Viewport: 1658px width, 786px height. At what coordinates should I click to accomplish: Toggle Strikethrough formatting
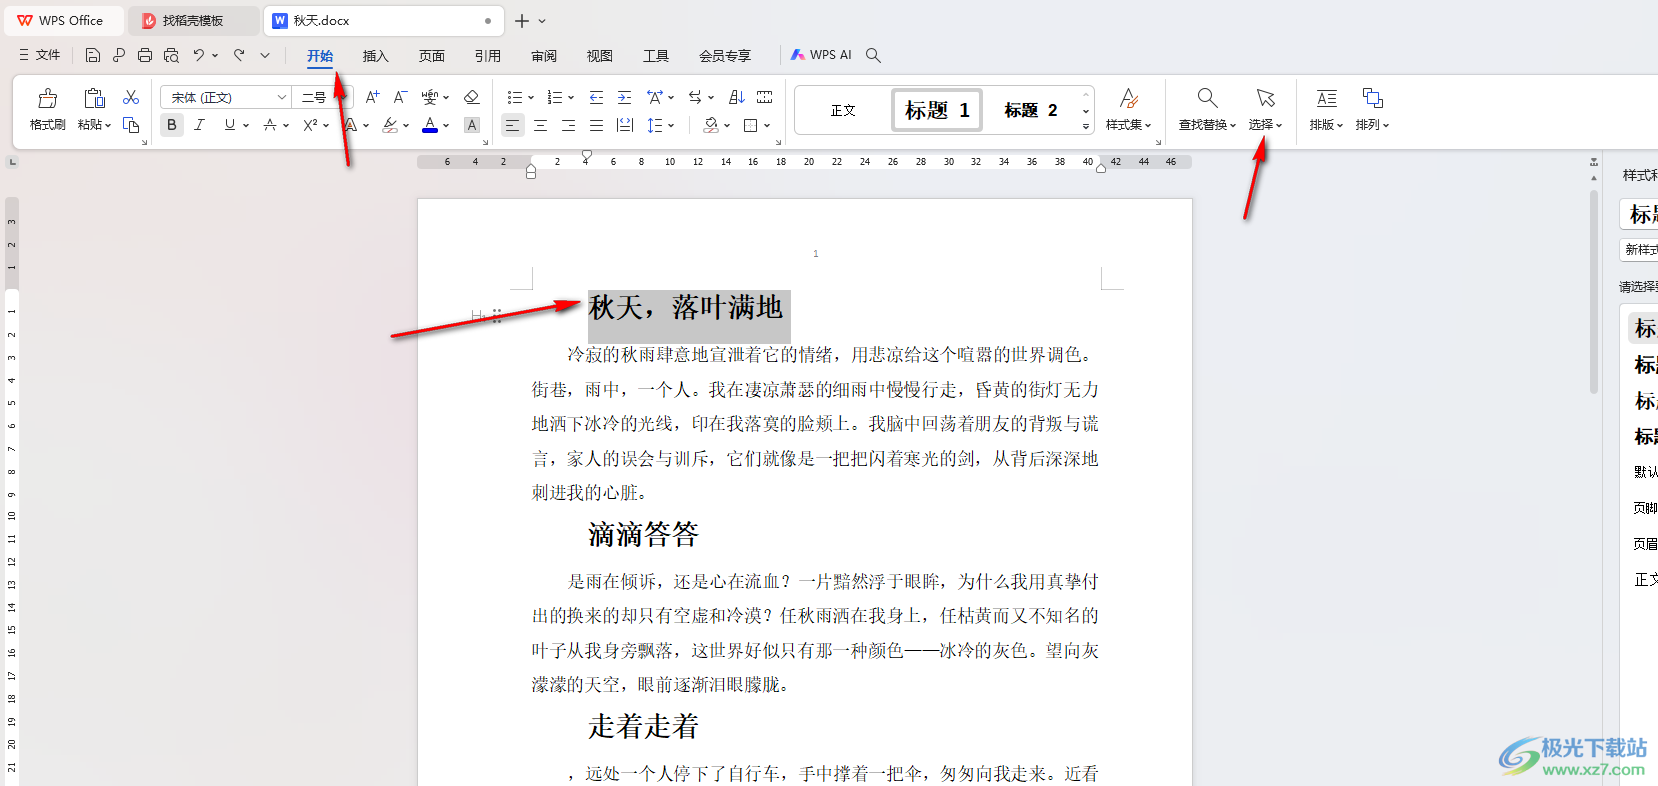(270, 125)
